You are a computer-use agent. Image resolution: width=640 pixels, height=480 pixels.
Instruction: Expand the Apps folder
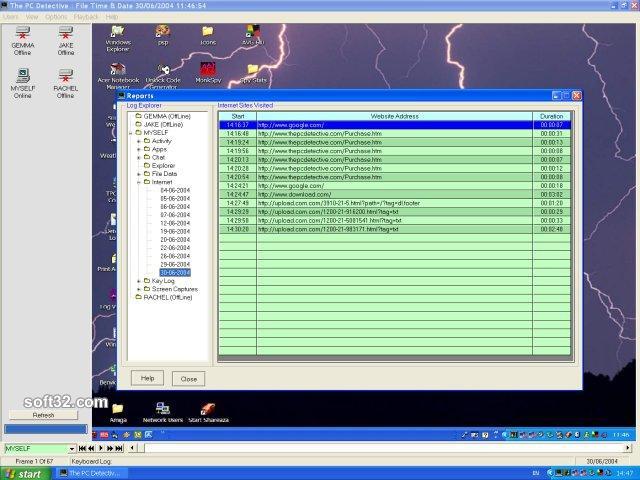pos(139,149)
